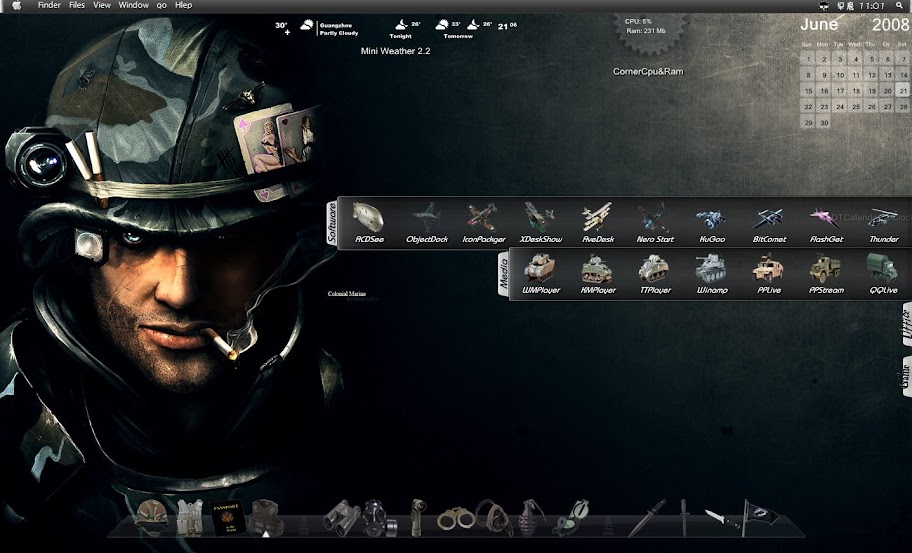
Task: Click the Tomorrow forecast in weather widget
Action: click(x=462, y=29)
